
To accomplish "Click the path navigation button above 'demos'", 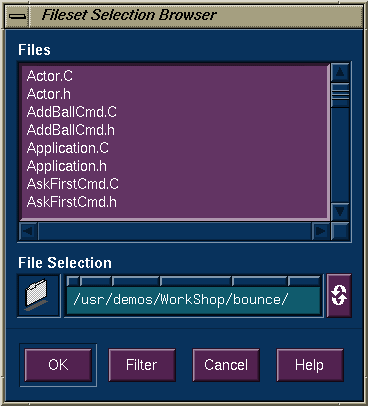I will tap(136, 281).
